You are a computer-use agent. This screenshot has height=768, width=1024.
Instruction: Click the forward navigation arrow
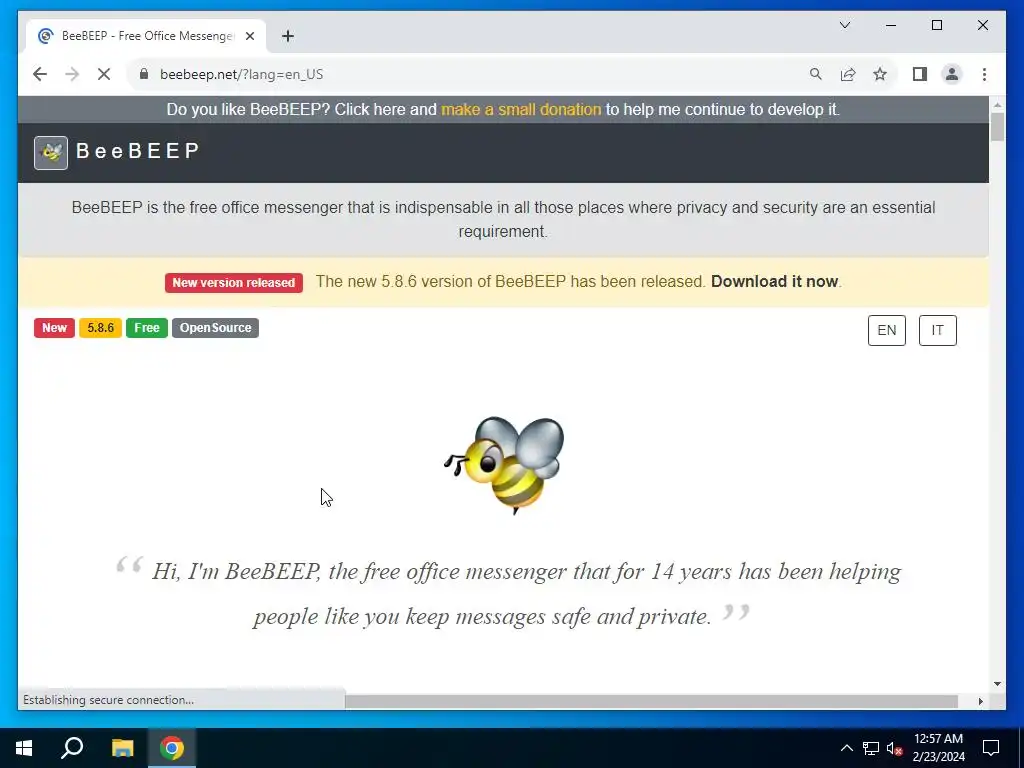pyautogui.click(x=72, y=74)
